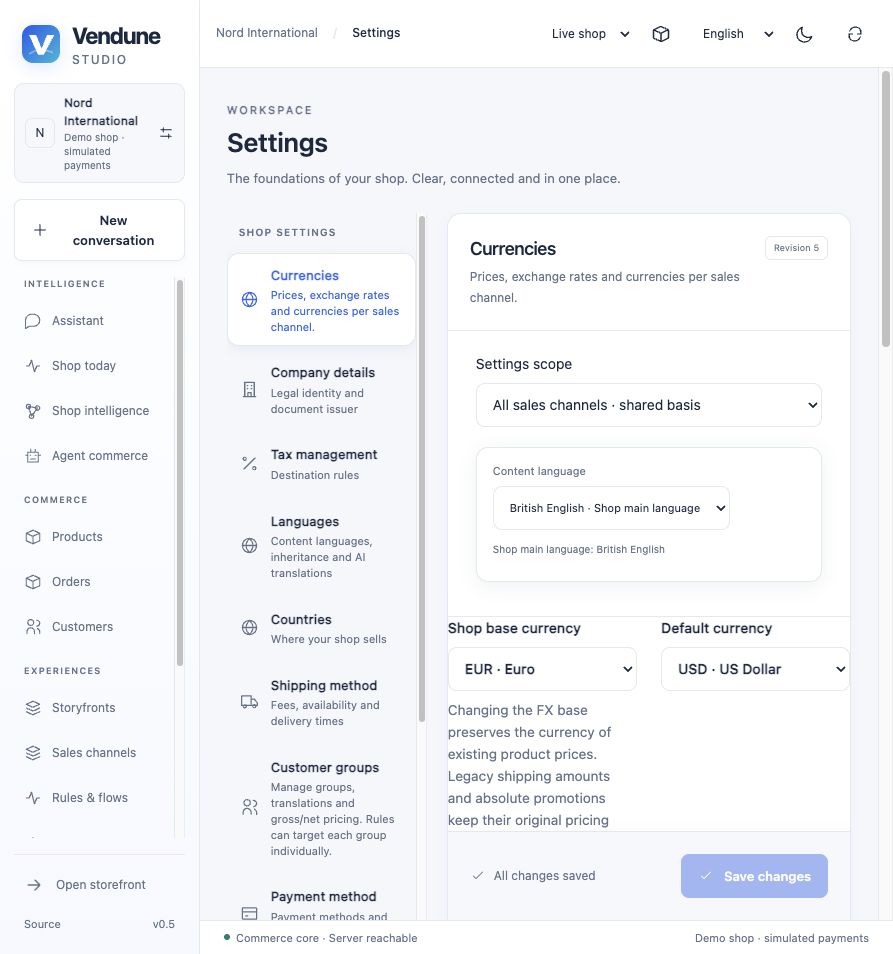Select the Shipping method settings tab
Viewport: 893px width, 954px height.
(321, 703)
